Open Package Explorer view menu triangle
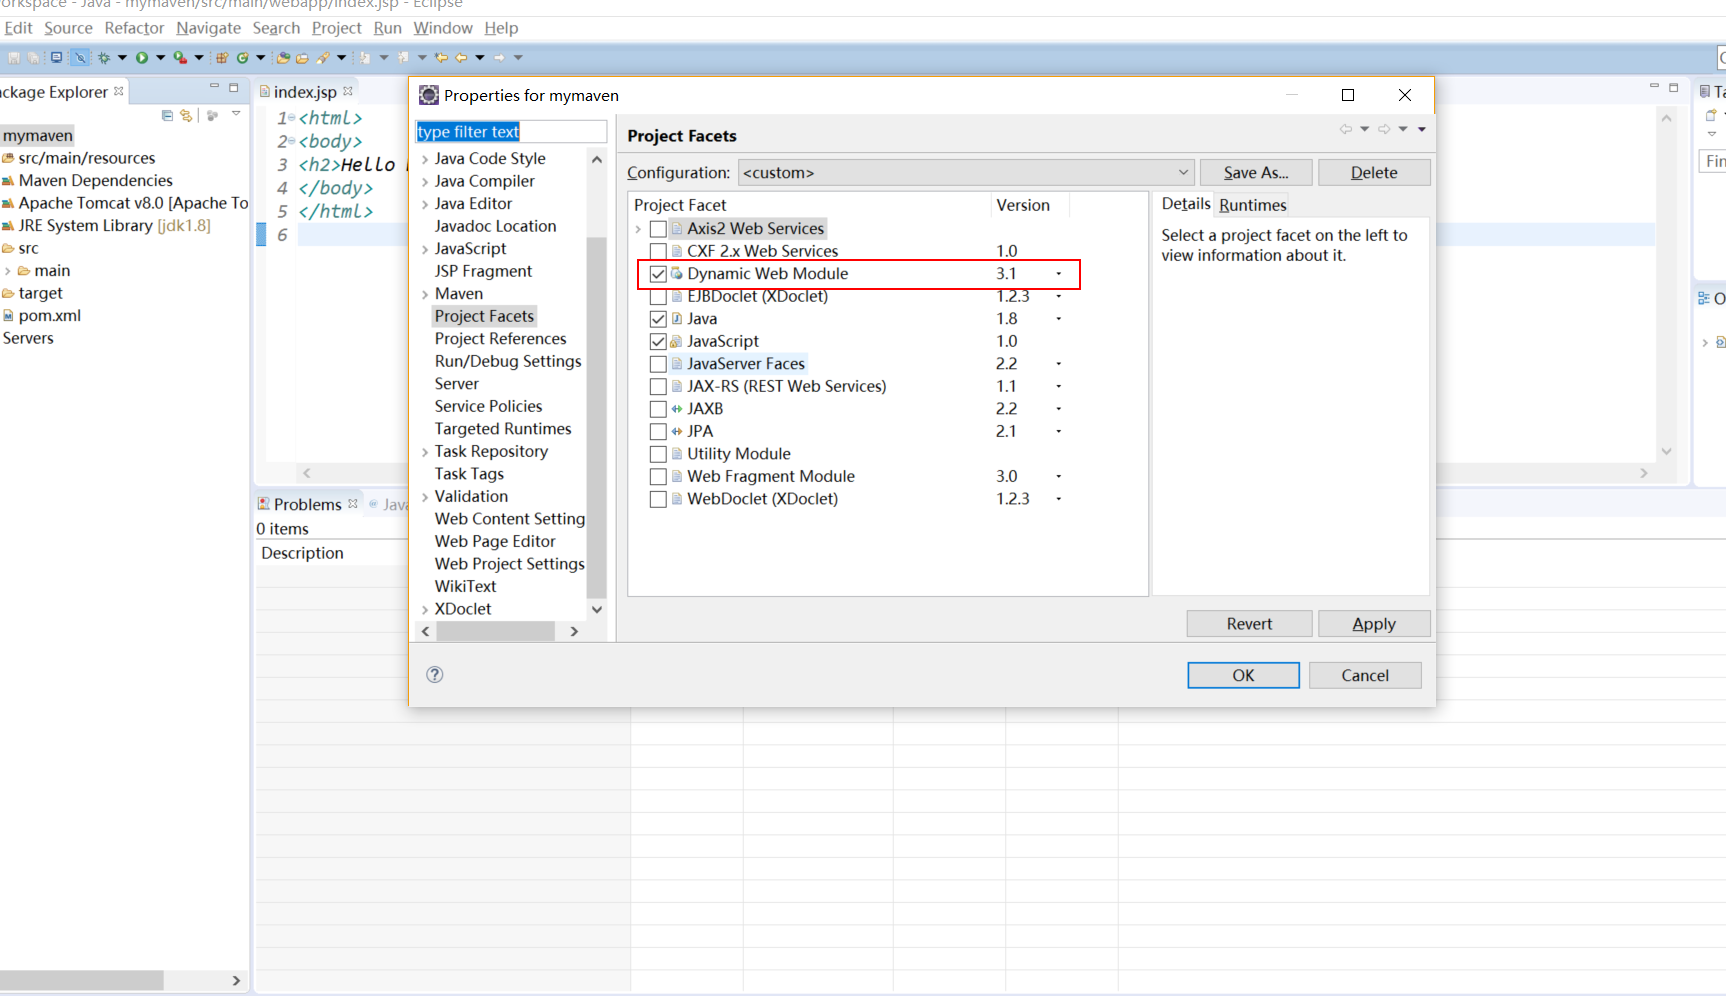 pos(236,113)
